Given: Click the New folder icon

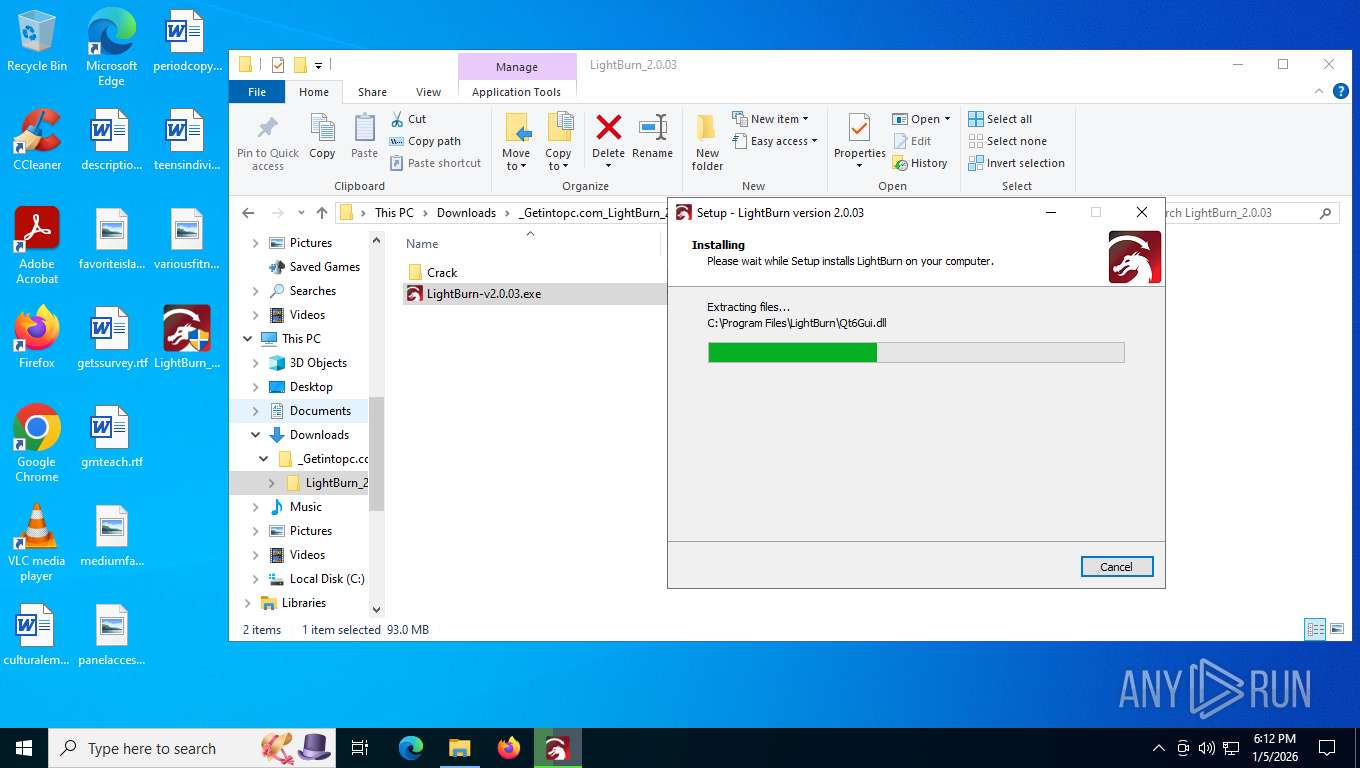Looking at the screenshot, I should 707,129.
